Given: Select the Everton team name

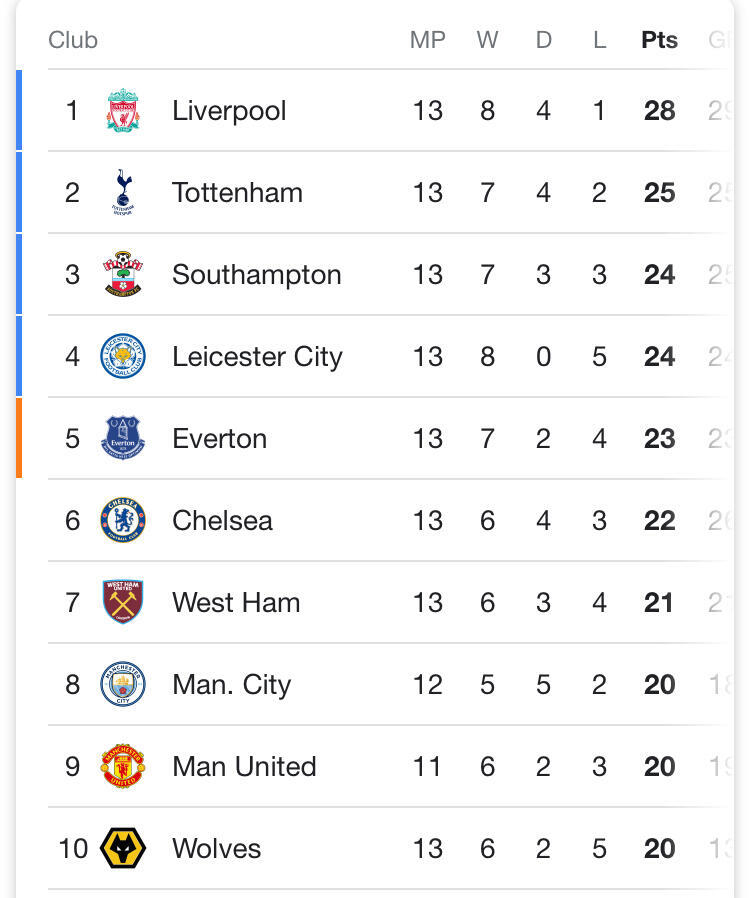Looking at the screenshot, I should click(219, 439).
